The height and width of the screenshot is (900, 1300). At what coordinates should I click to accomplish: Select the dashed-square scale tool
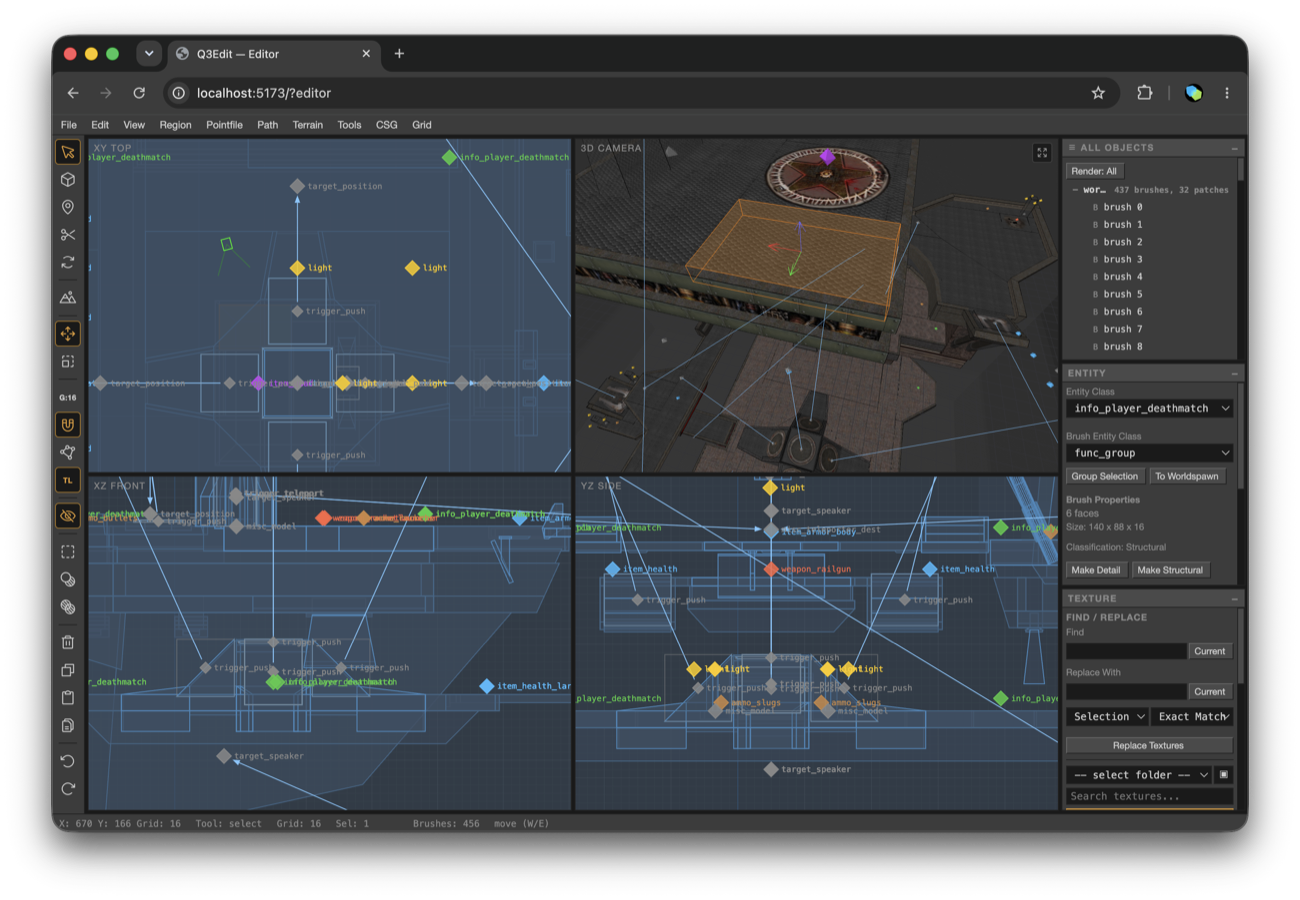point(68,361)
